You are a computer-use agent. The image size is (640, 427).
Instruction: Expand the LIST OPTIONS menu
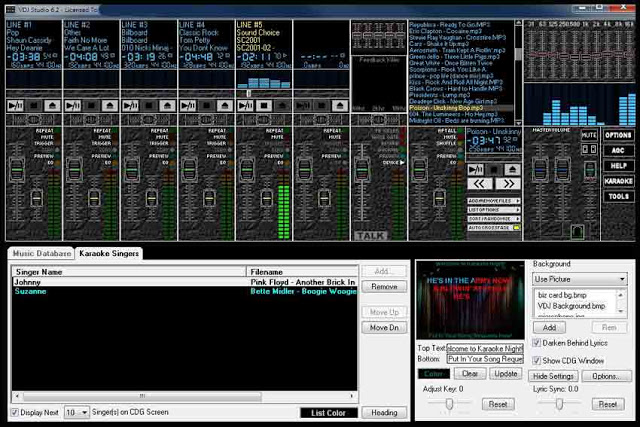click(494, 210)
